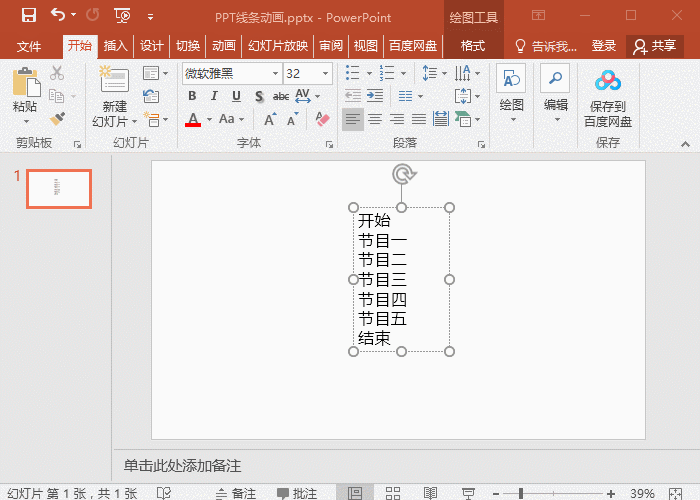Switch to the 插入 ribbon tab

click(x=116, y=46)
